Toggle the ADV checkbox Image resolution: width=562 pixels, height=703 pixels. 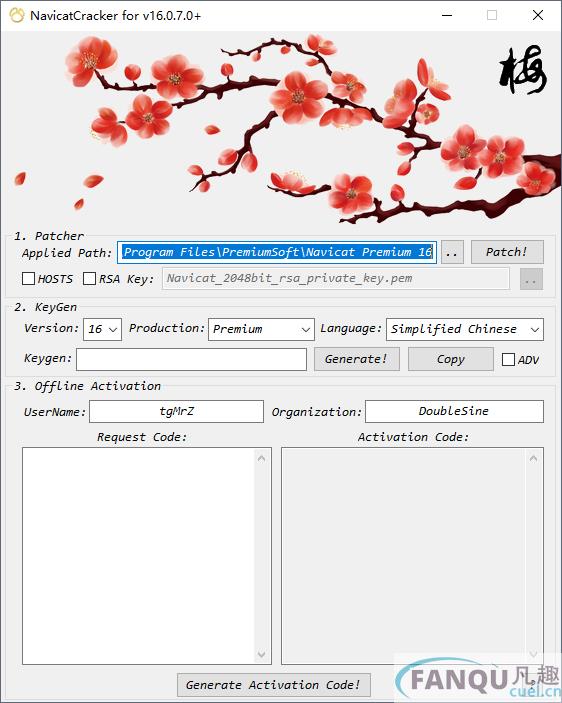click(508, 360)
